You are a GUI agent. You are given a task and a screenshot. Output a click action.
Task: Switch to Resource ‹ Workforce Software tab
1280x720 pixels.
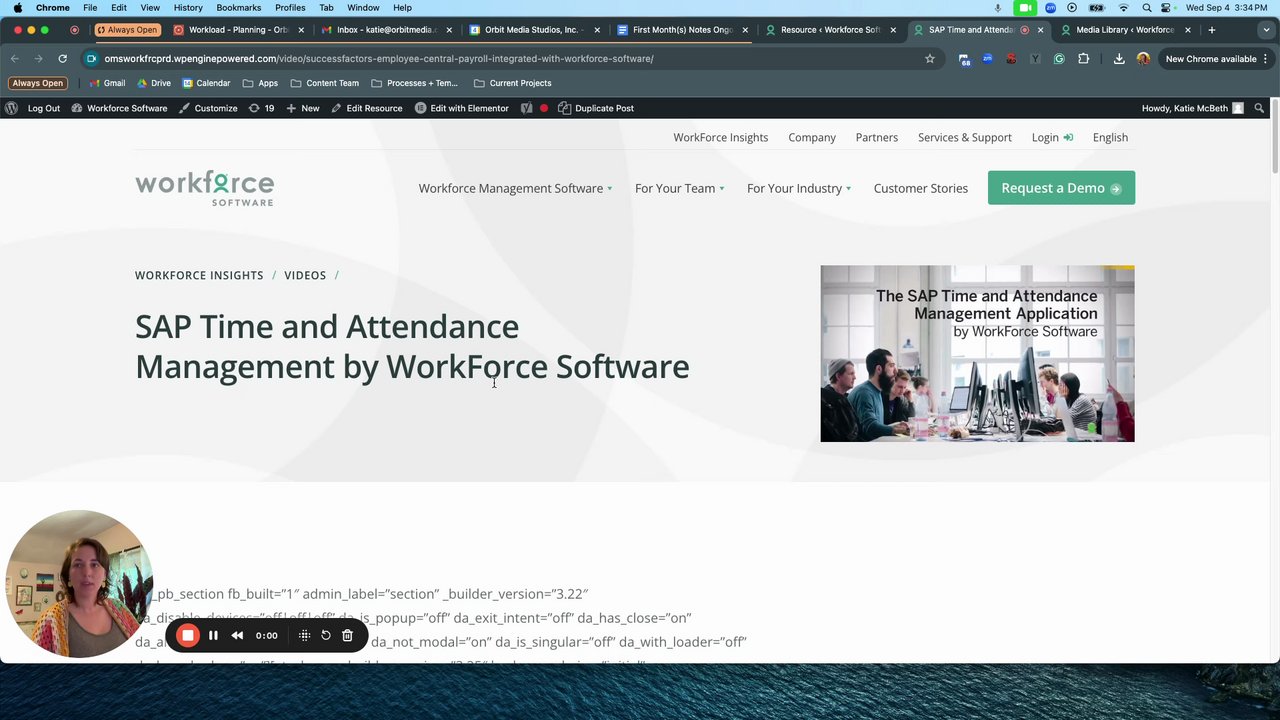click(831, 30)
